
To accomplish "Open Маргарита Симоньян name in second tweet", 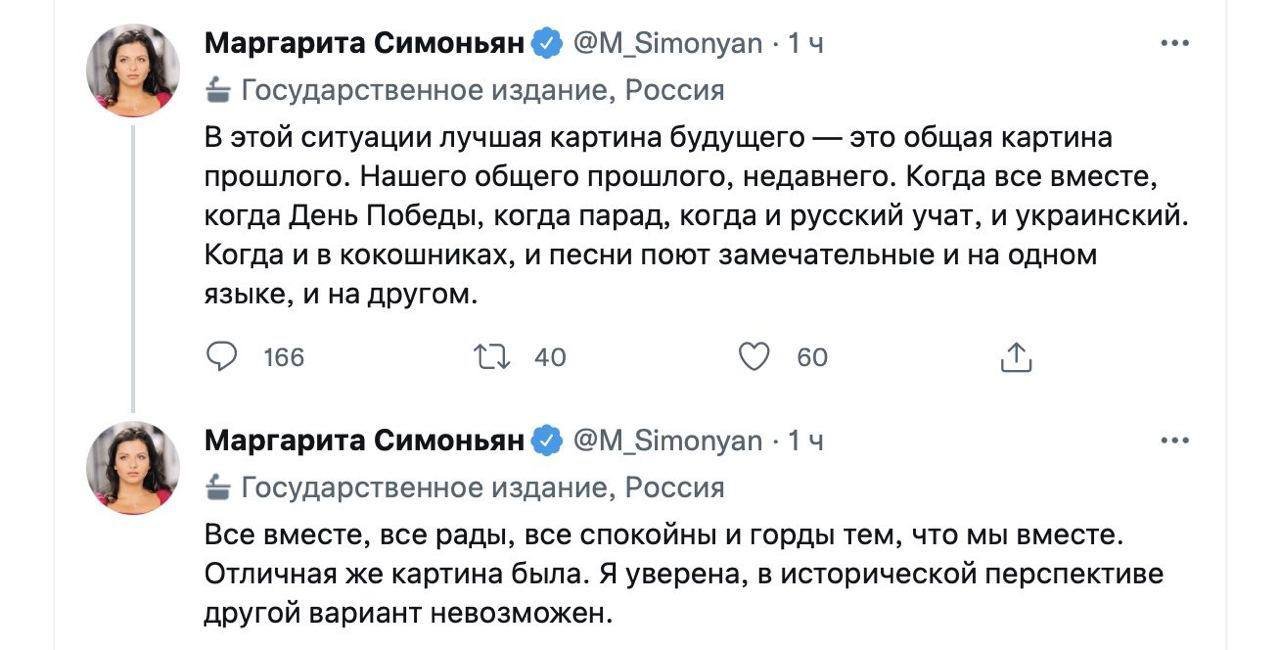I will pyautogui.click(x=364, y=440).
